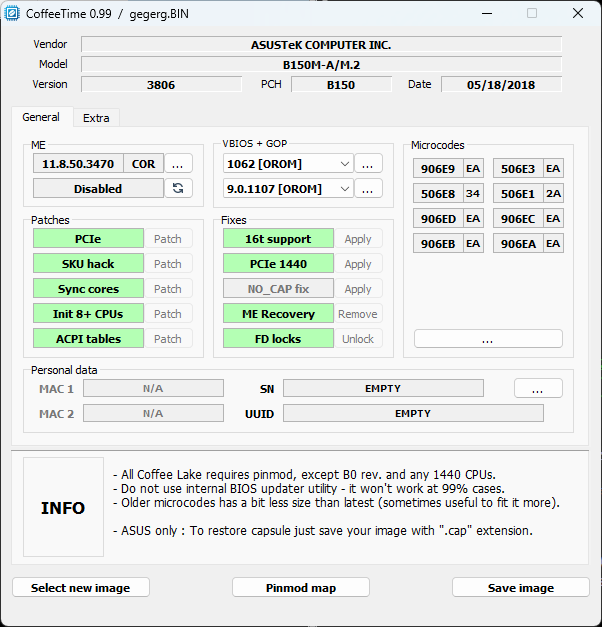Viewport: 602px width, 627px height.
Task: Open the ME version browse button
Action: [x=178, y=164]
